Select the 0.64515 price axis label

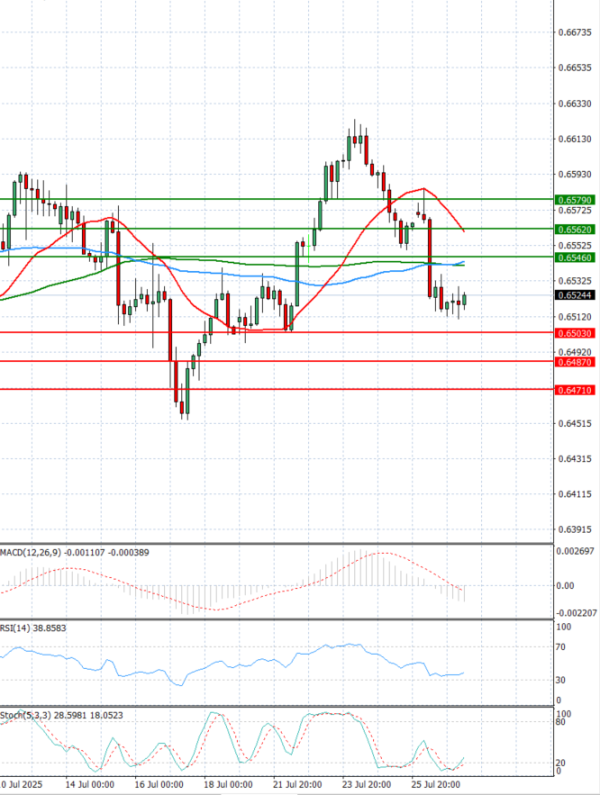575,423
